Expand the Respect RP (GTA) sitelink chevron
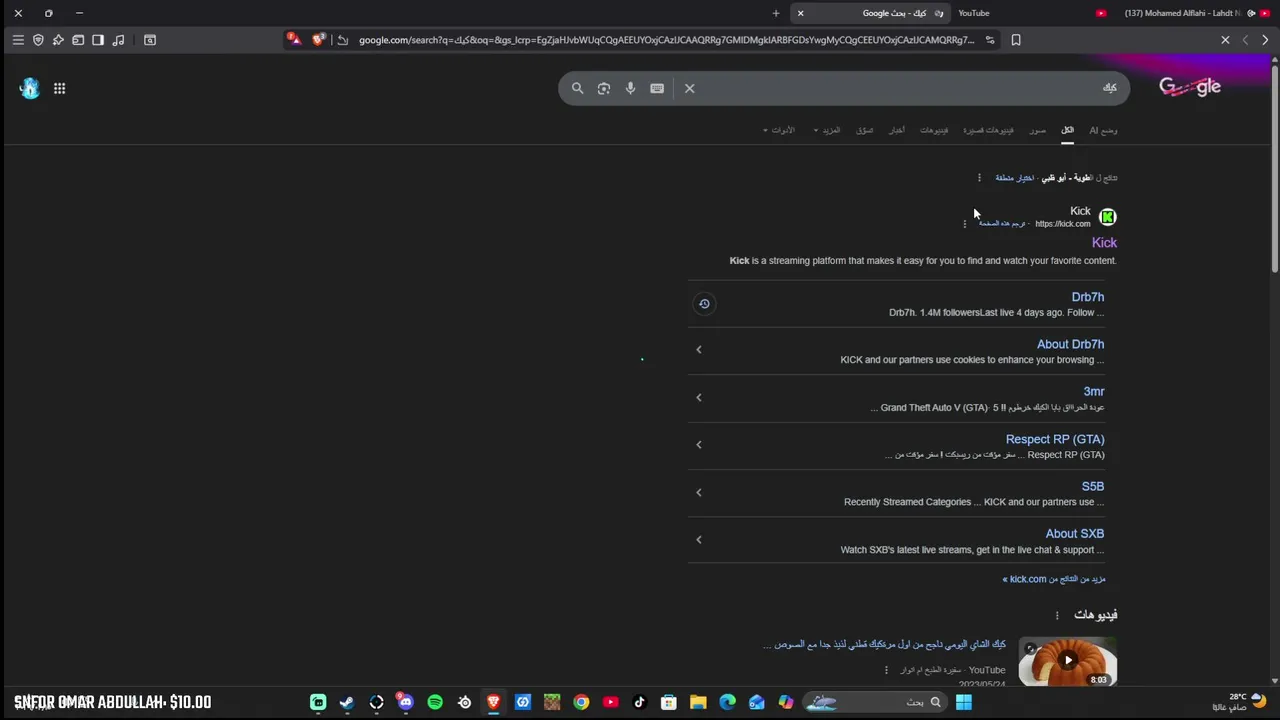 [x=699, y=445]
